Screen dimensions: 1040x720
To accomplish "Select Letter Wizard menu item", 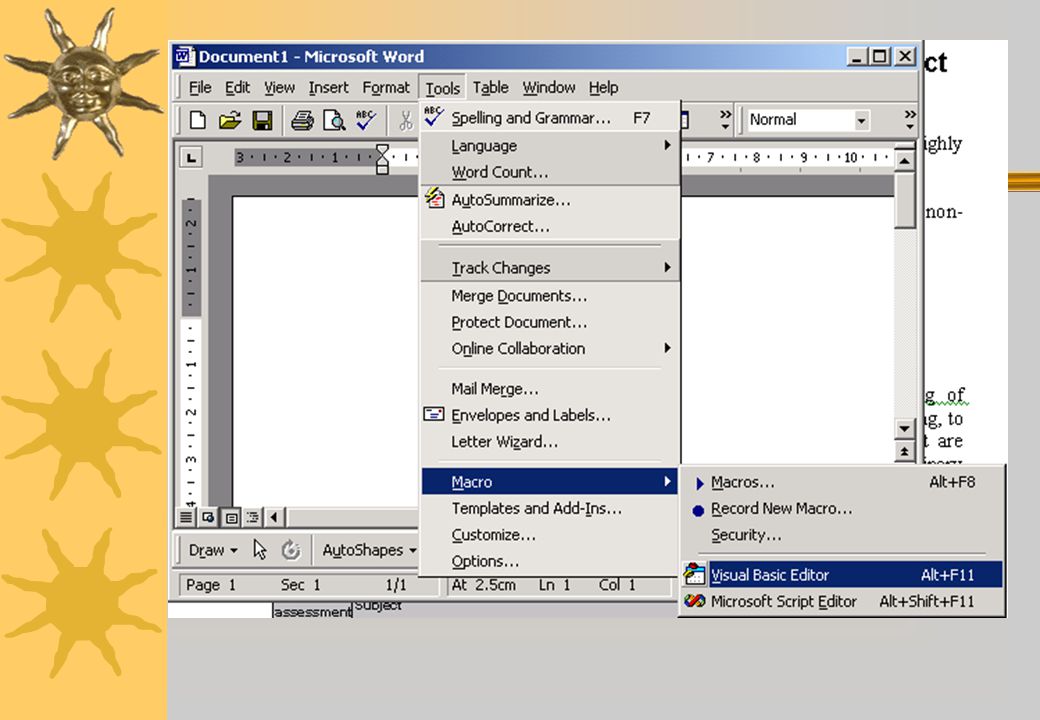I will coord(551,442).
